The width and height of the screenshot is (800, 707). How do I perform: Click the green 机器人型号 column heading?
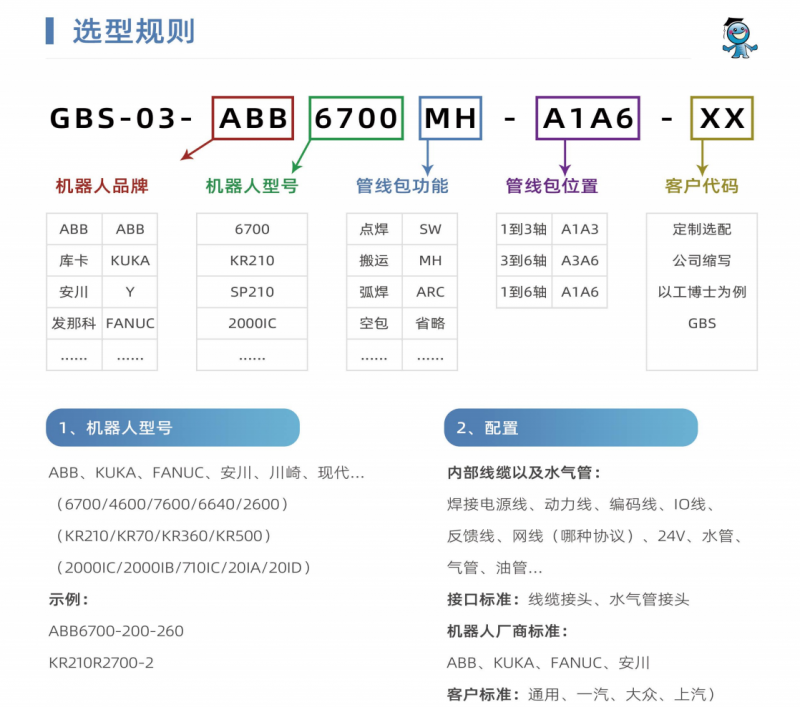[x=252, y=186]
